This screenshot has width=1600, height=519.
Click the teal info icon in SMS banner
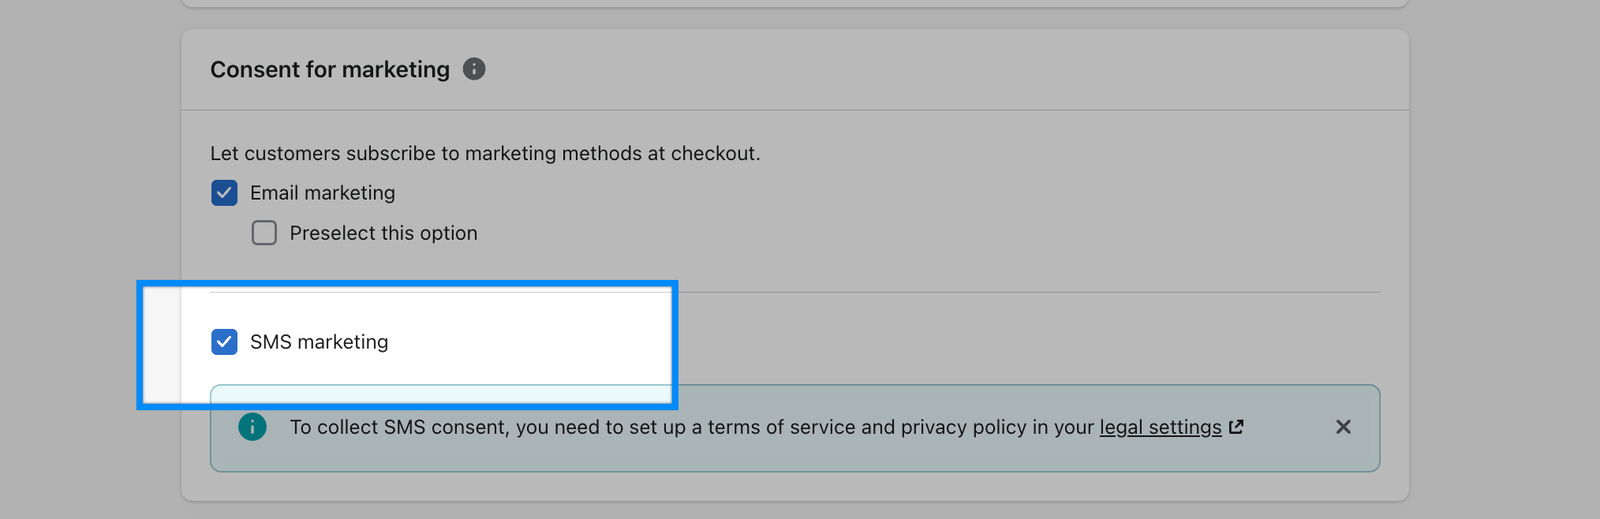[x=252, y=427]
